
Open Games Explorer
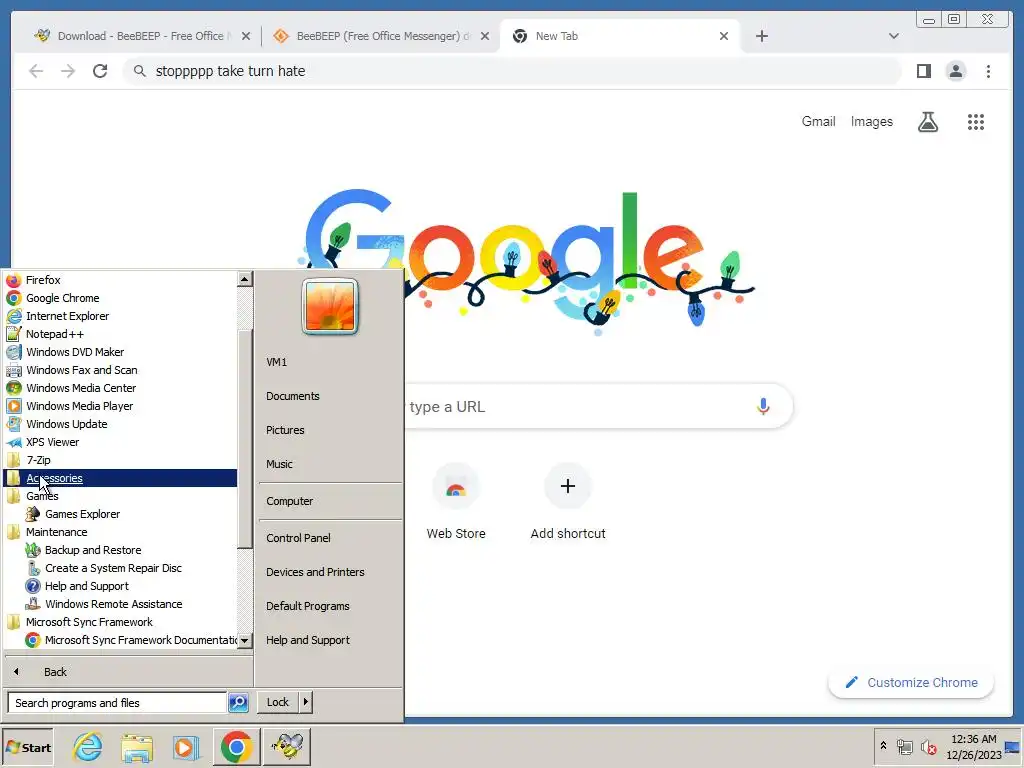(82, 514)
